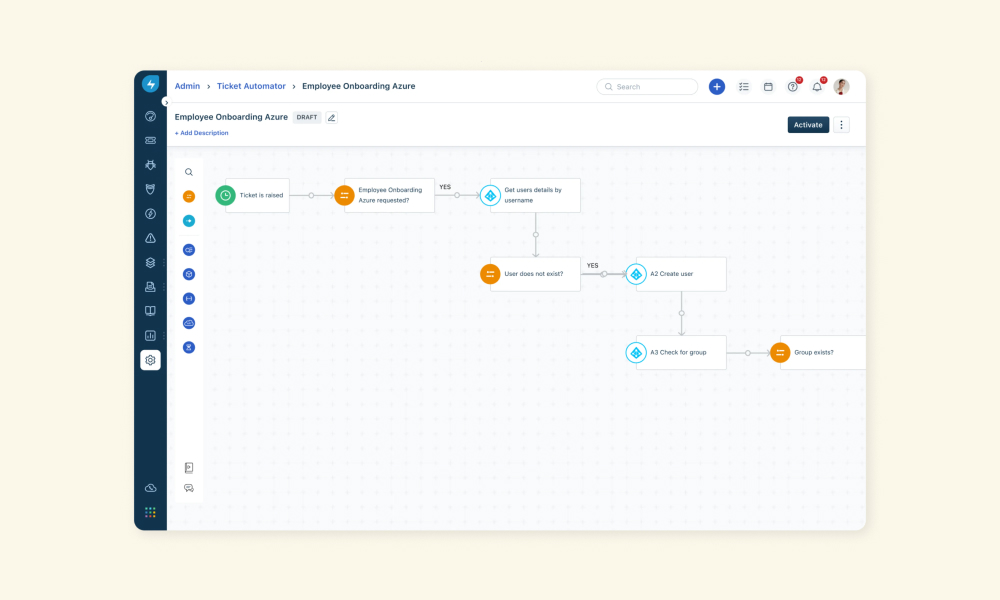Select the A3 Check for group node
The image size is (1000, 600).
(x=681, y=353)
